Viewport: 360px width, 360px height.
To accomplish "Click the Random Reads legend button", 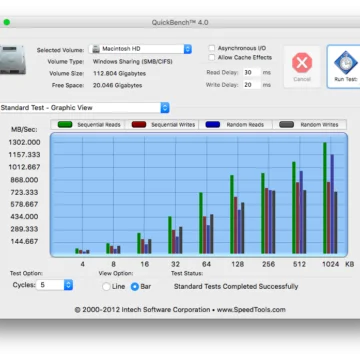I will [235, 125].
